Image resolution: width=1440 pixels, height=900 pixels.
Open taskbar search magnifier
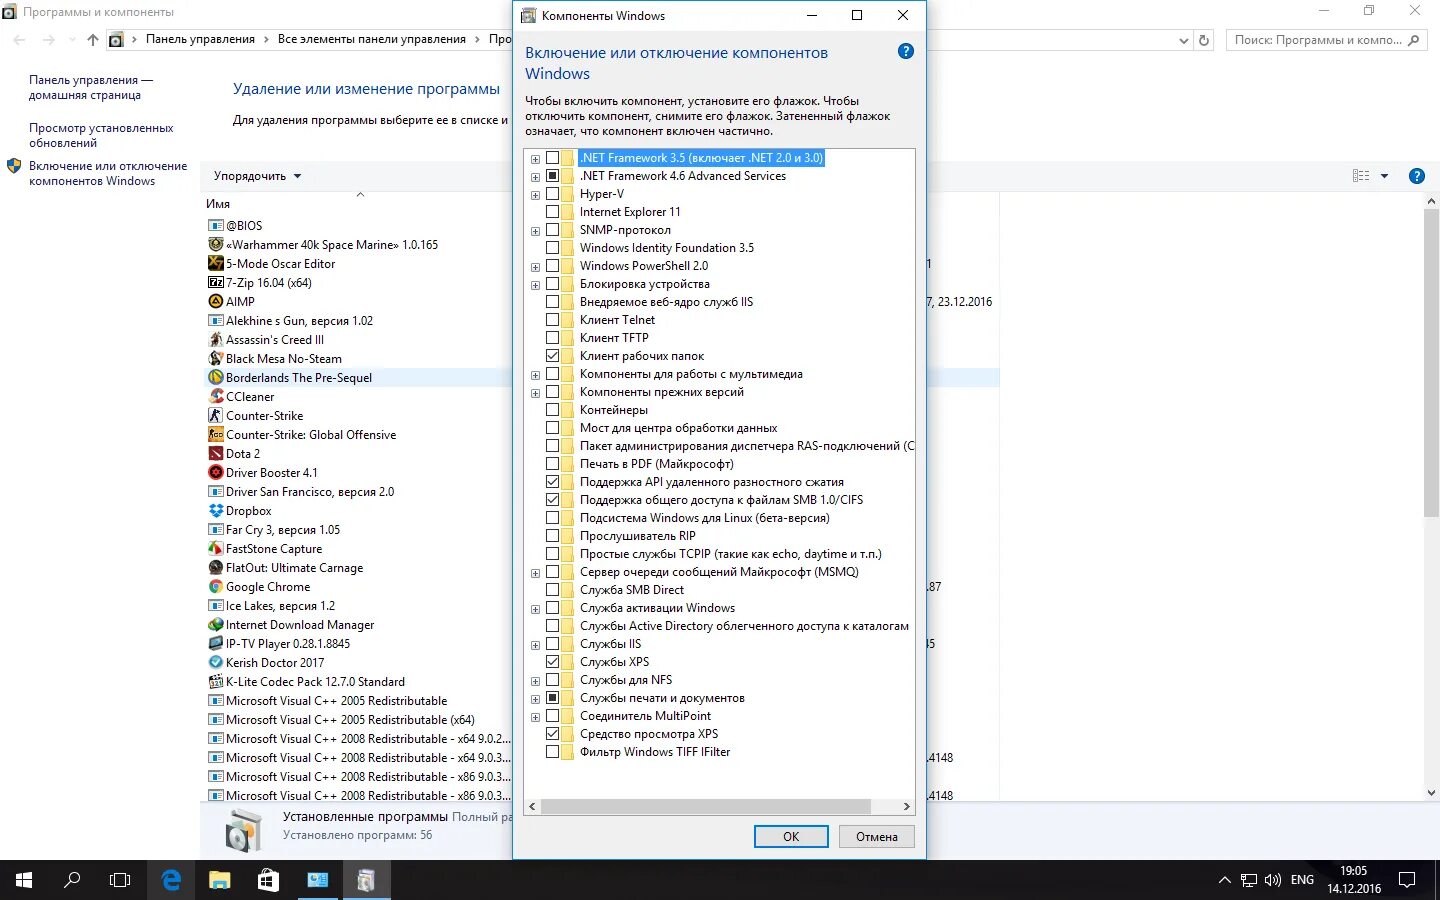pyautogui.click(x=72, y=880)
